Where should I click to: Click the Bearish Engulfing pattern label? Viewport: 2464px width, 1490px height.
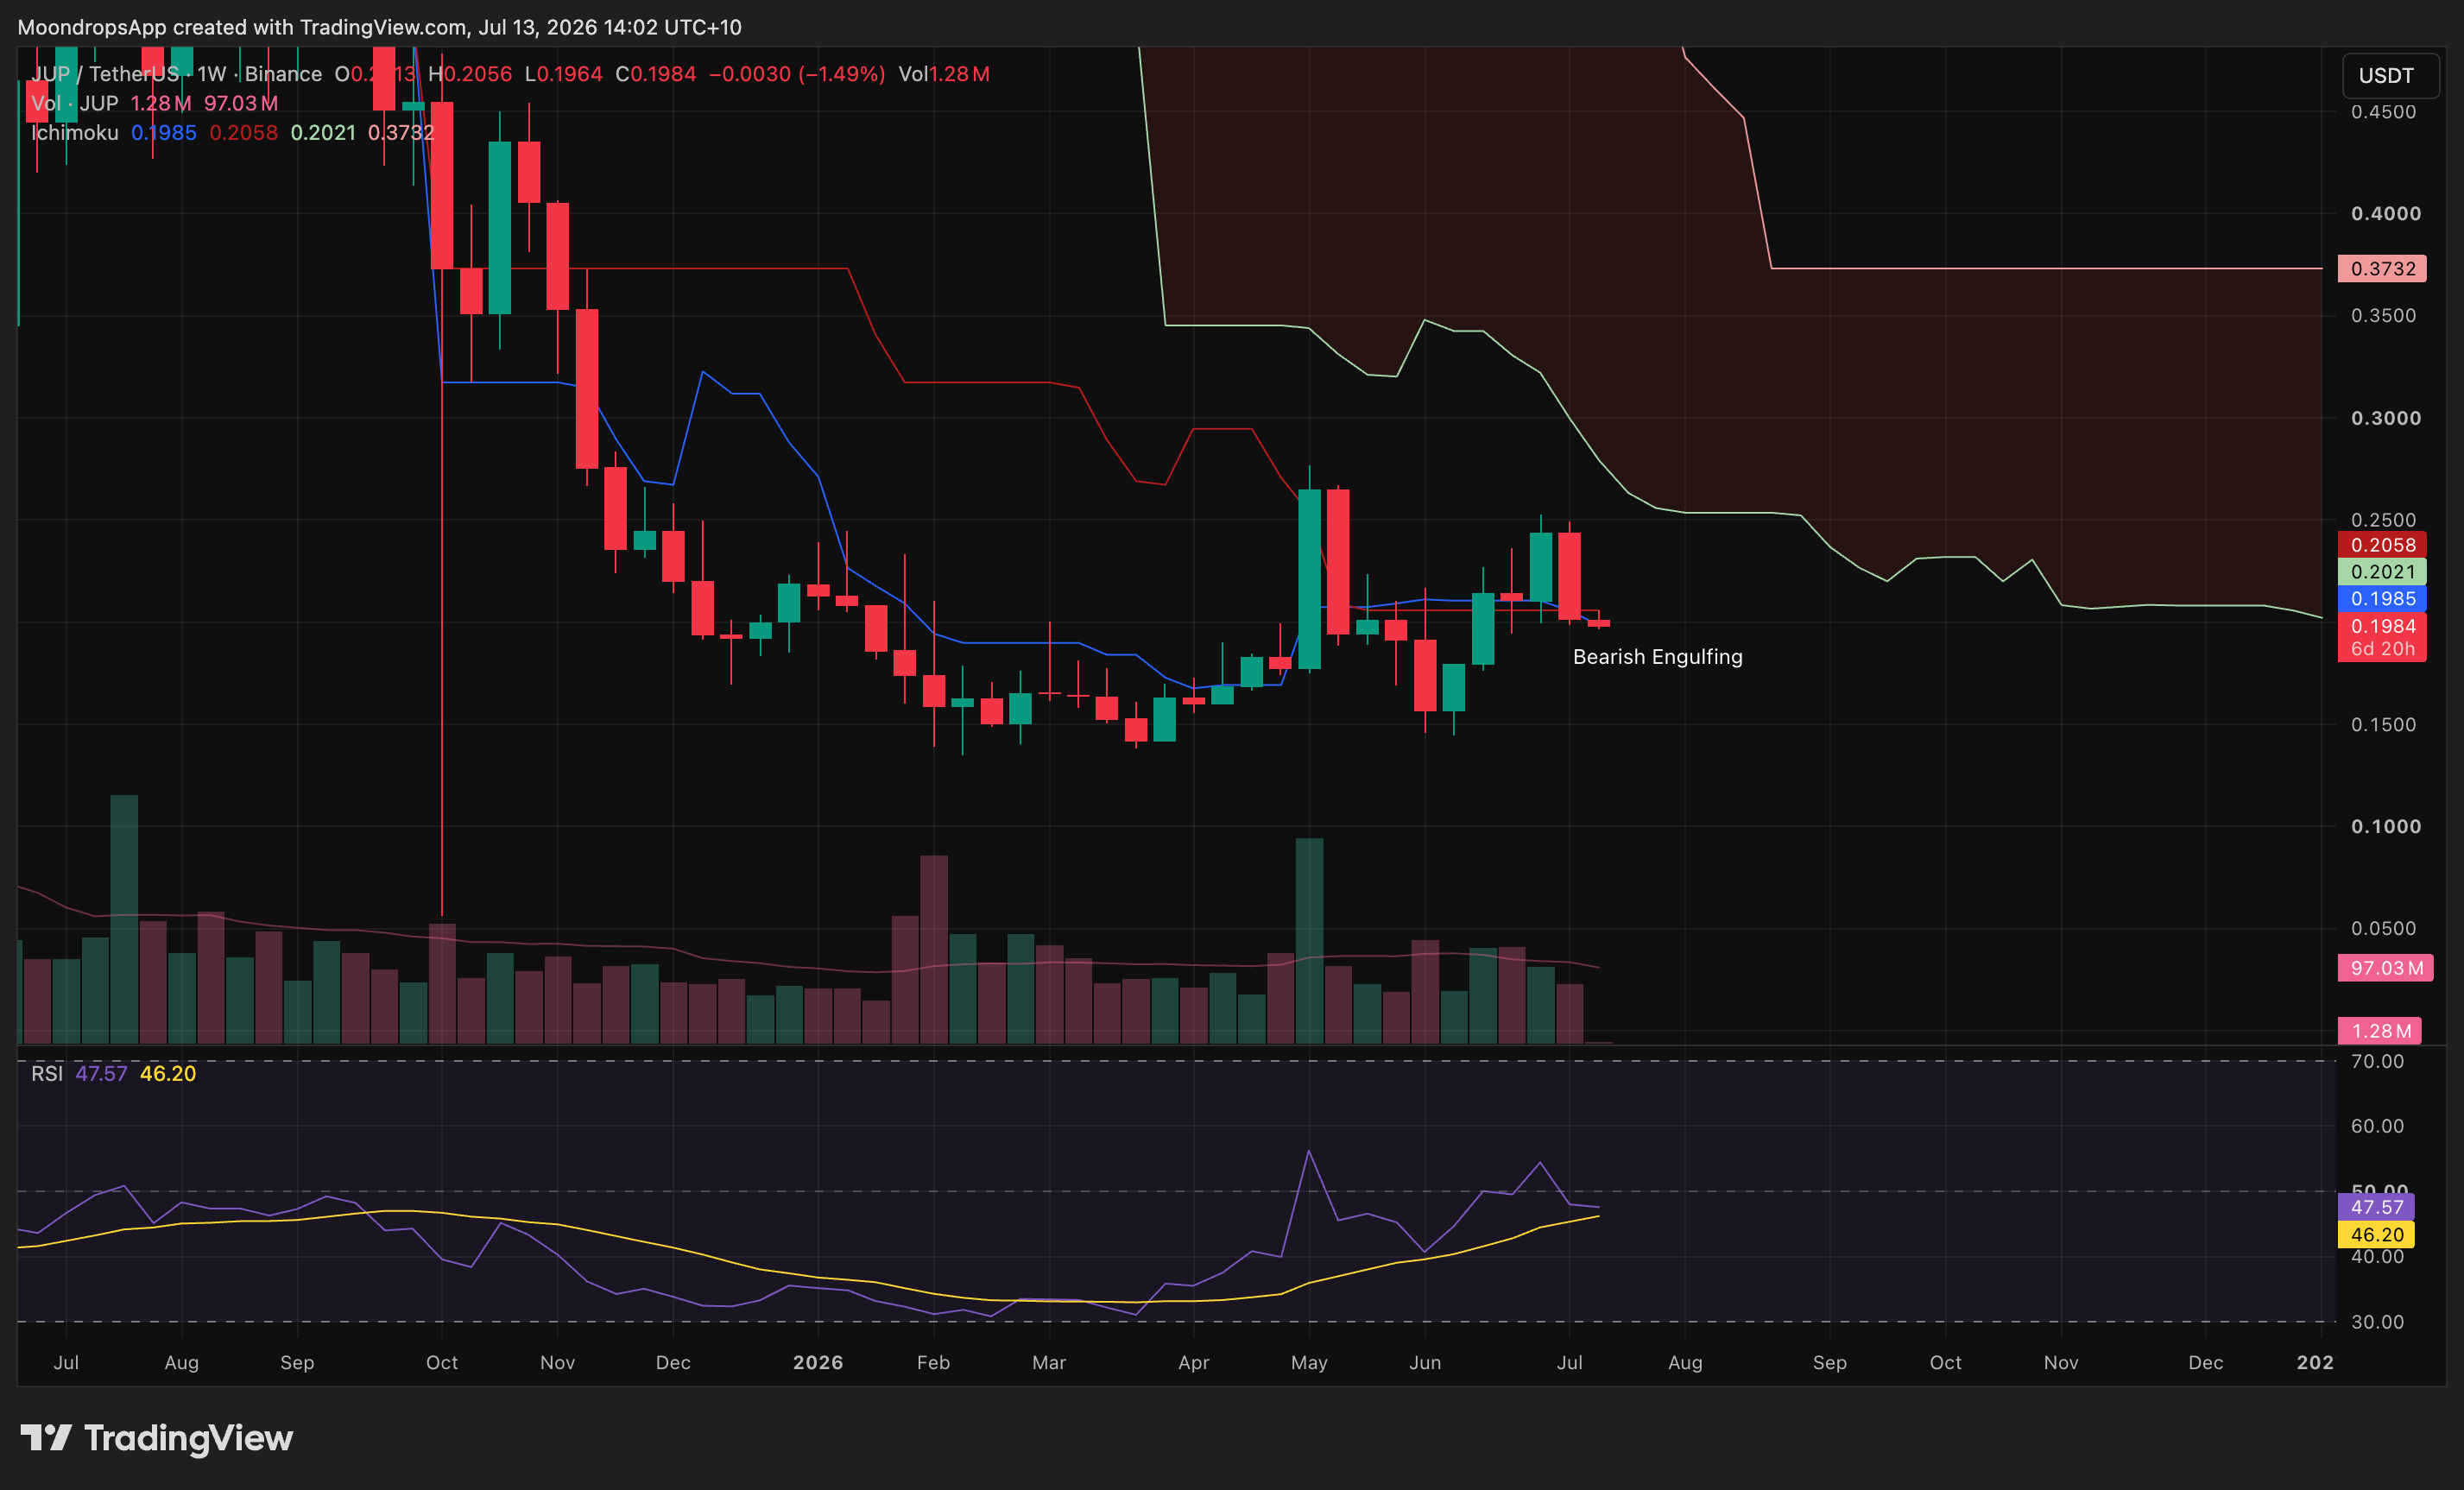1658,657
